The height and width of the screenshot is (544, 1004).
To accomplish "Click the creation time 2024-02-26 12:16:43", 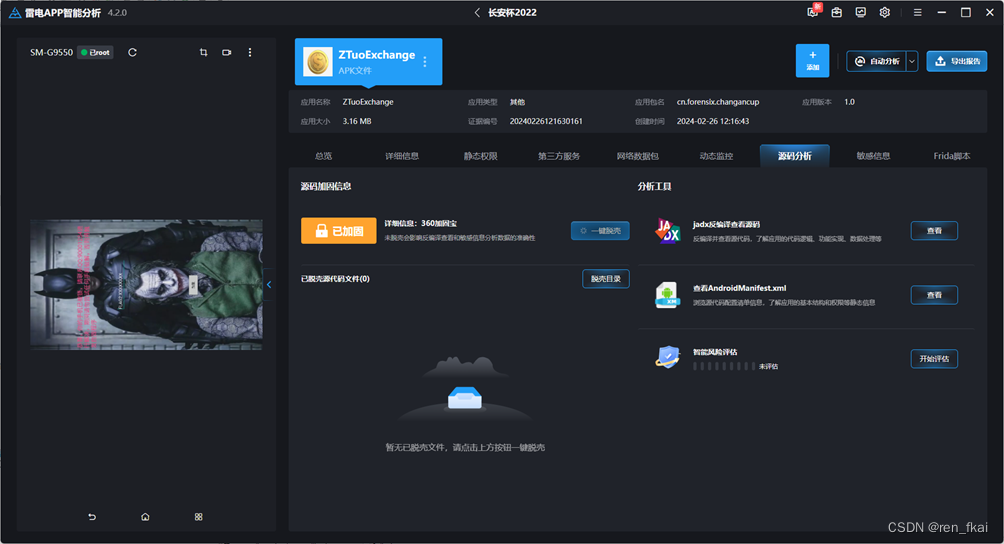I will [713, 121].
